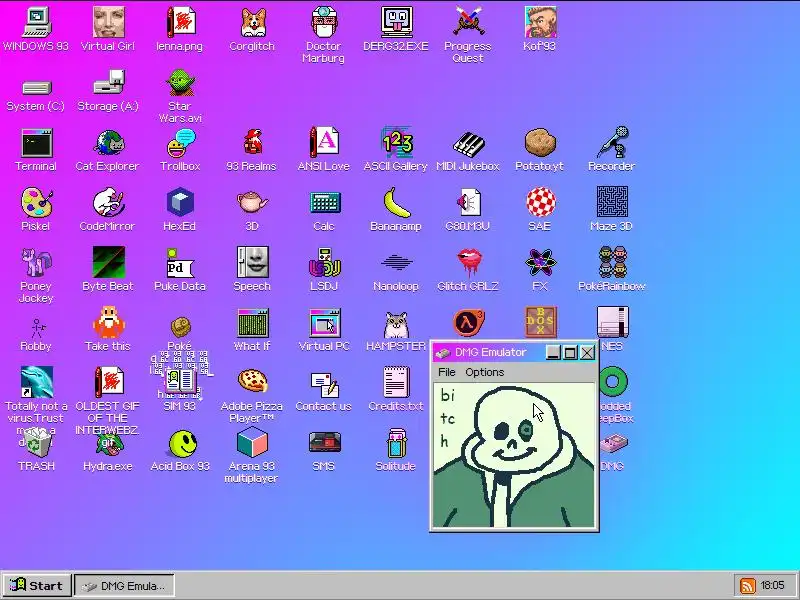This screenshot has height=600, width=800.
Task: Open FX atom icon
Action: coord(540,262)
